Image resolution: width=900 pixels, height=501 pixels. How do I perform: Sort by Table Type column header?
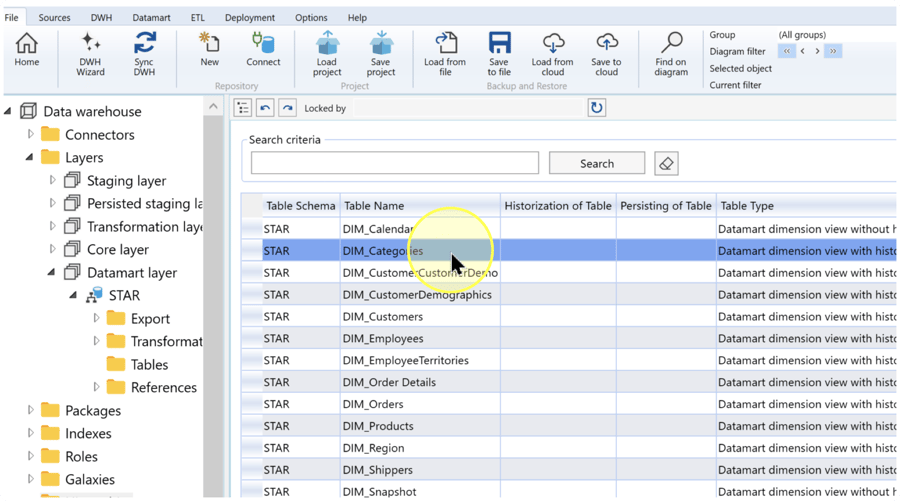tap(806, 205)
